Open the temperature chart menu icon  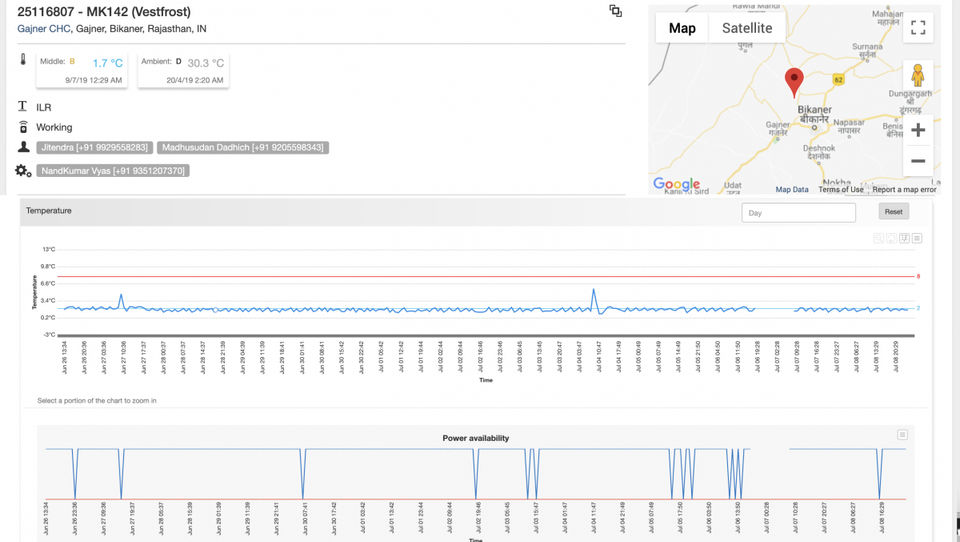[x=917, y=238]
